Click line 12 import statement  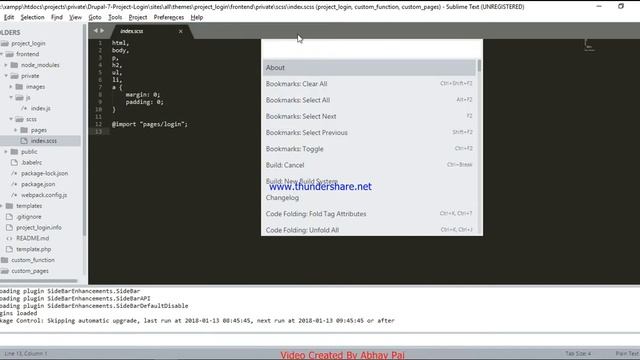(x=150, y=124)
